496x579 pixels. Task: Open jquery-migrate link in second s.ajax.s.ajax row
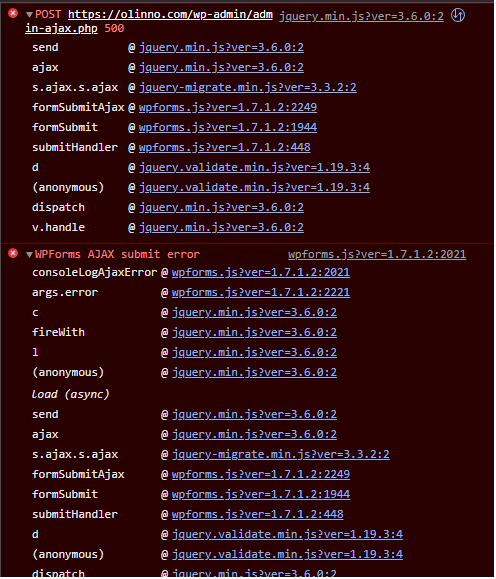(x=280, y=454)
